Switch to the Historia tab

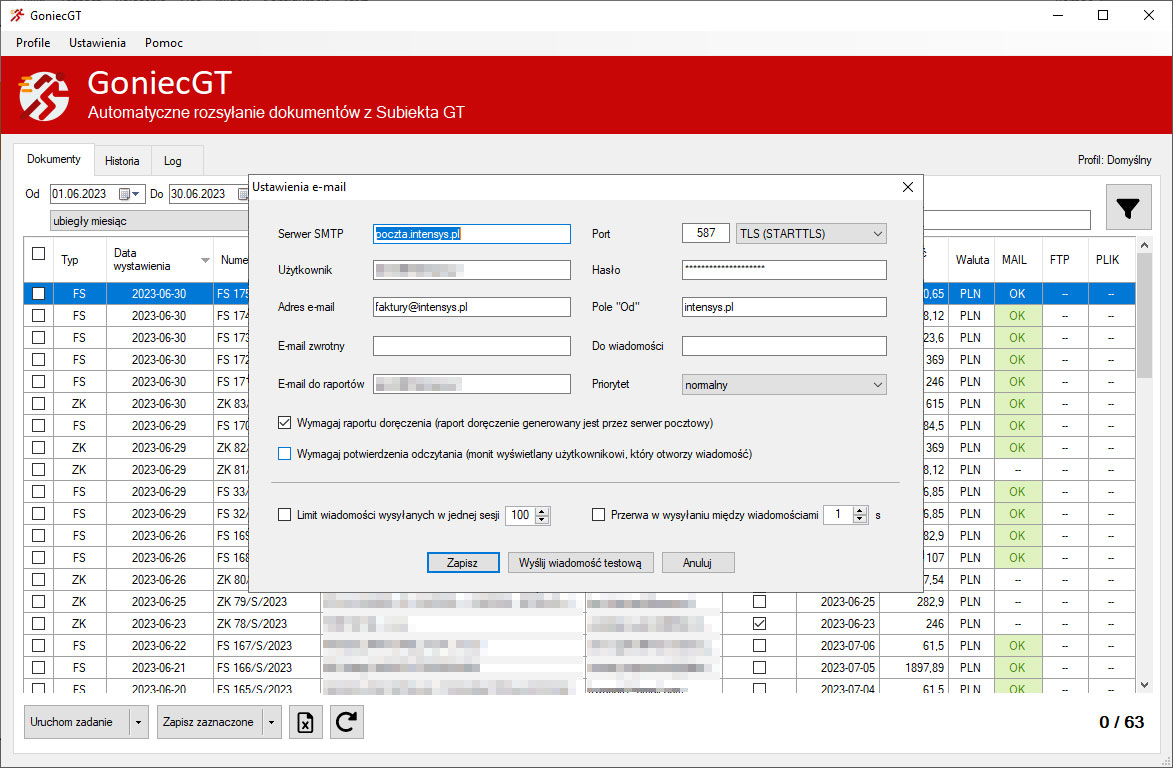[122, 161]
